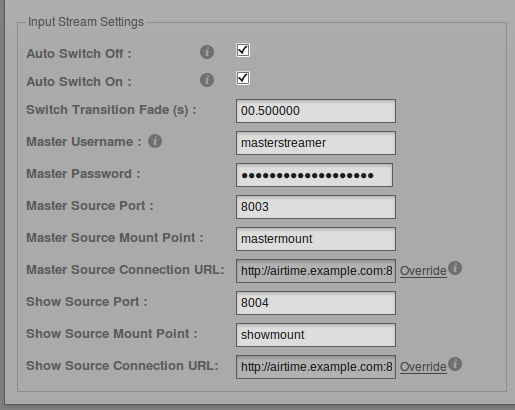Screen dimensions: 515x410
Task: Open the Master Username info tooltip icon
Action: pyautogui.click(x=155, y=141)
